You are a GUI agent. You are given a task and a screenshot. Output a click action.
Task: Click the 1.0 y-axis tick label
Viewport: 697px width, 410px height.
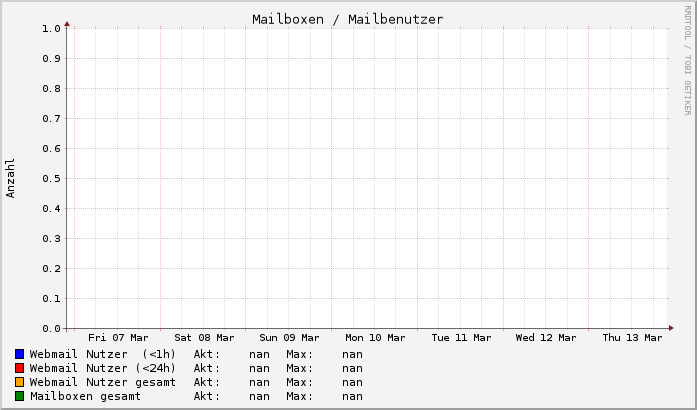(x=52, y=28)
